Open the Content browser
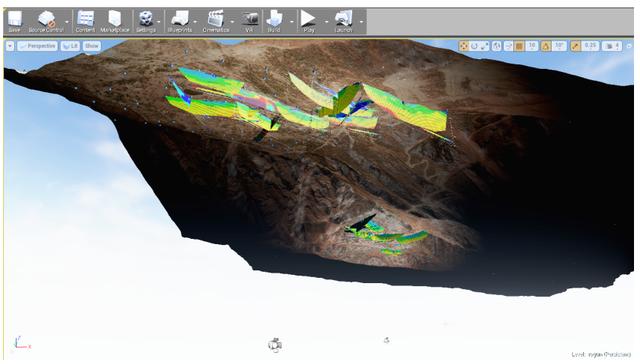Viewport: 640px width, 364px height. (x=85, y=22)
